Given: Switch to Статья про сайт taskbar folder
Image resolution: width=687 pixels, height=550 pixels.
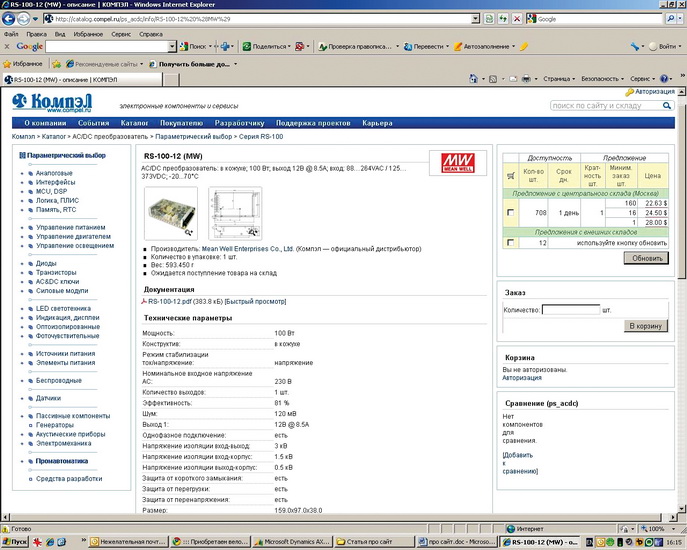Looking at the screenshot, I should 375,542.
